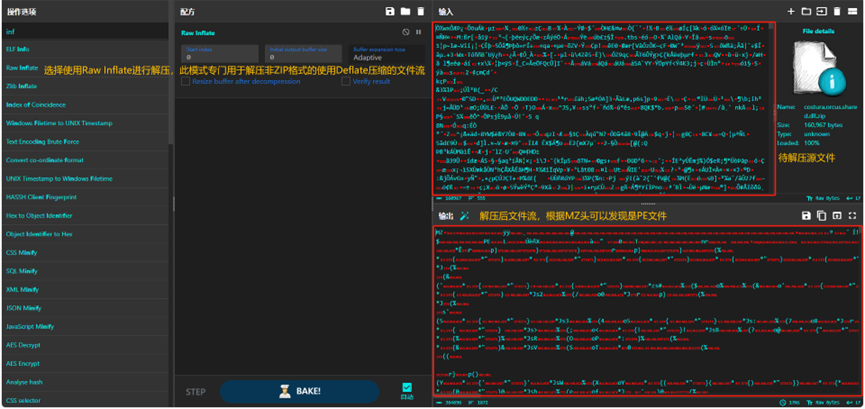The width and height of the screenshot is (865, 409).
Task: Open input LF end-of-line selector
Action: 852,198
